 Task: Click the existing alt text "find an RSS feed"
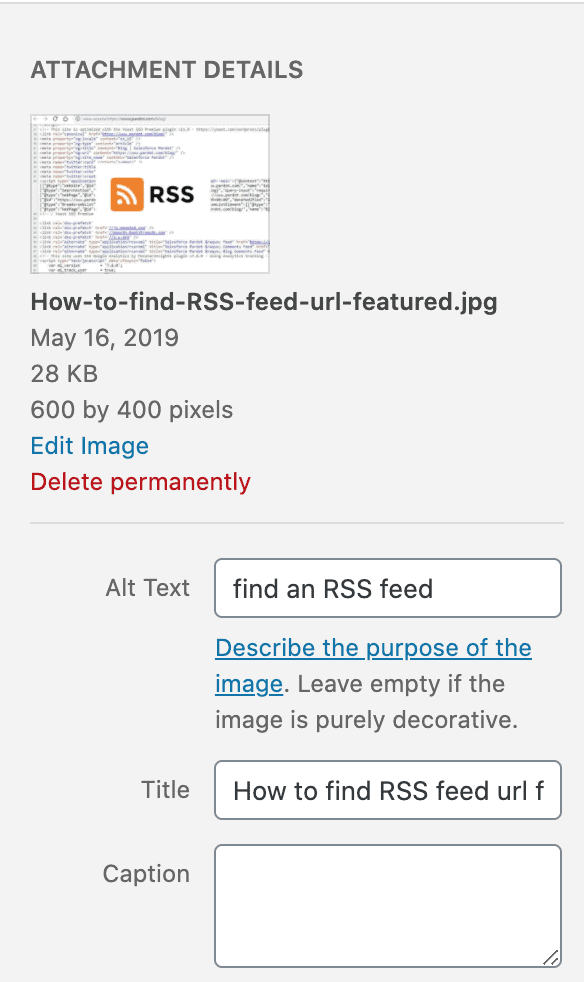click(305, 588)
